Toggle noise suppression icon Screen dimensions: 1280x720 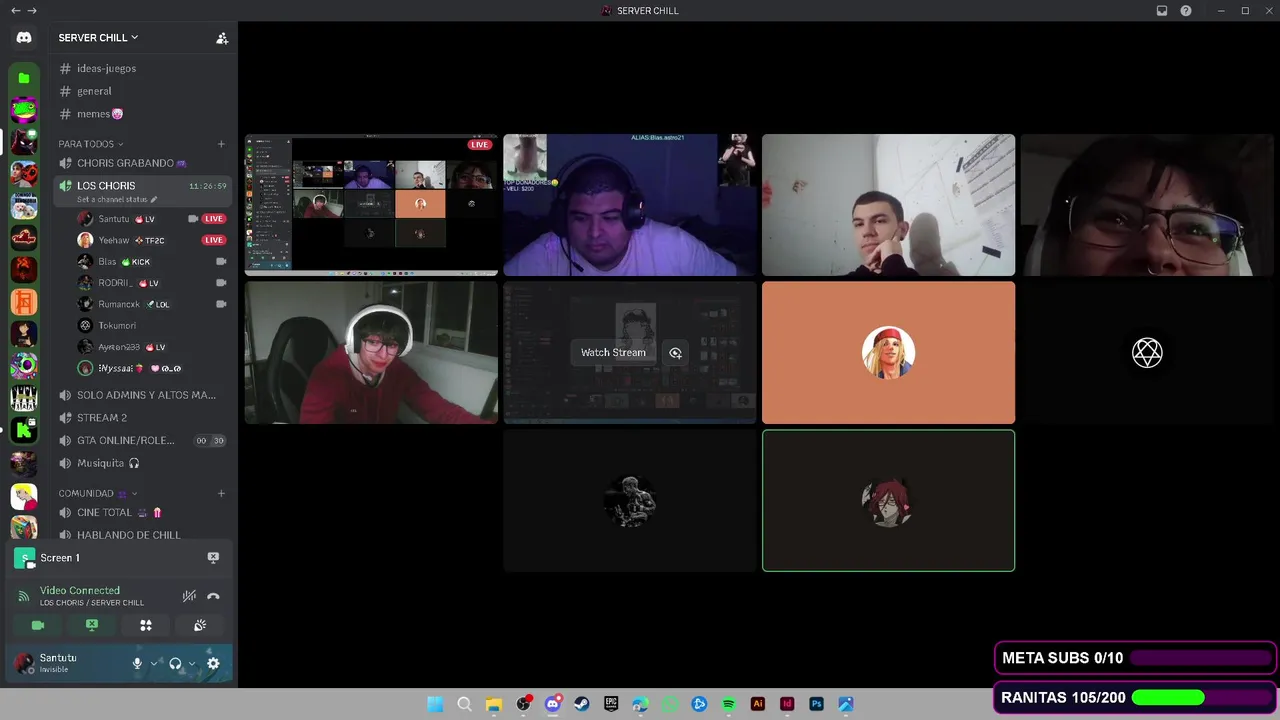tap(189, 596)
